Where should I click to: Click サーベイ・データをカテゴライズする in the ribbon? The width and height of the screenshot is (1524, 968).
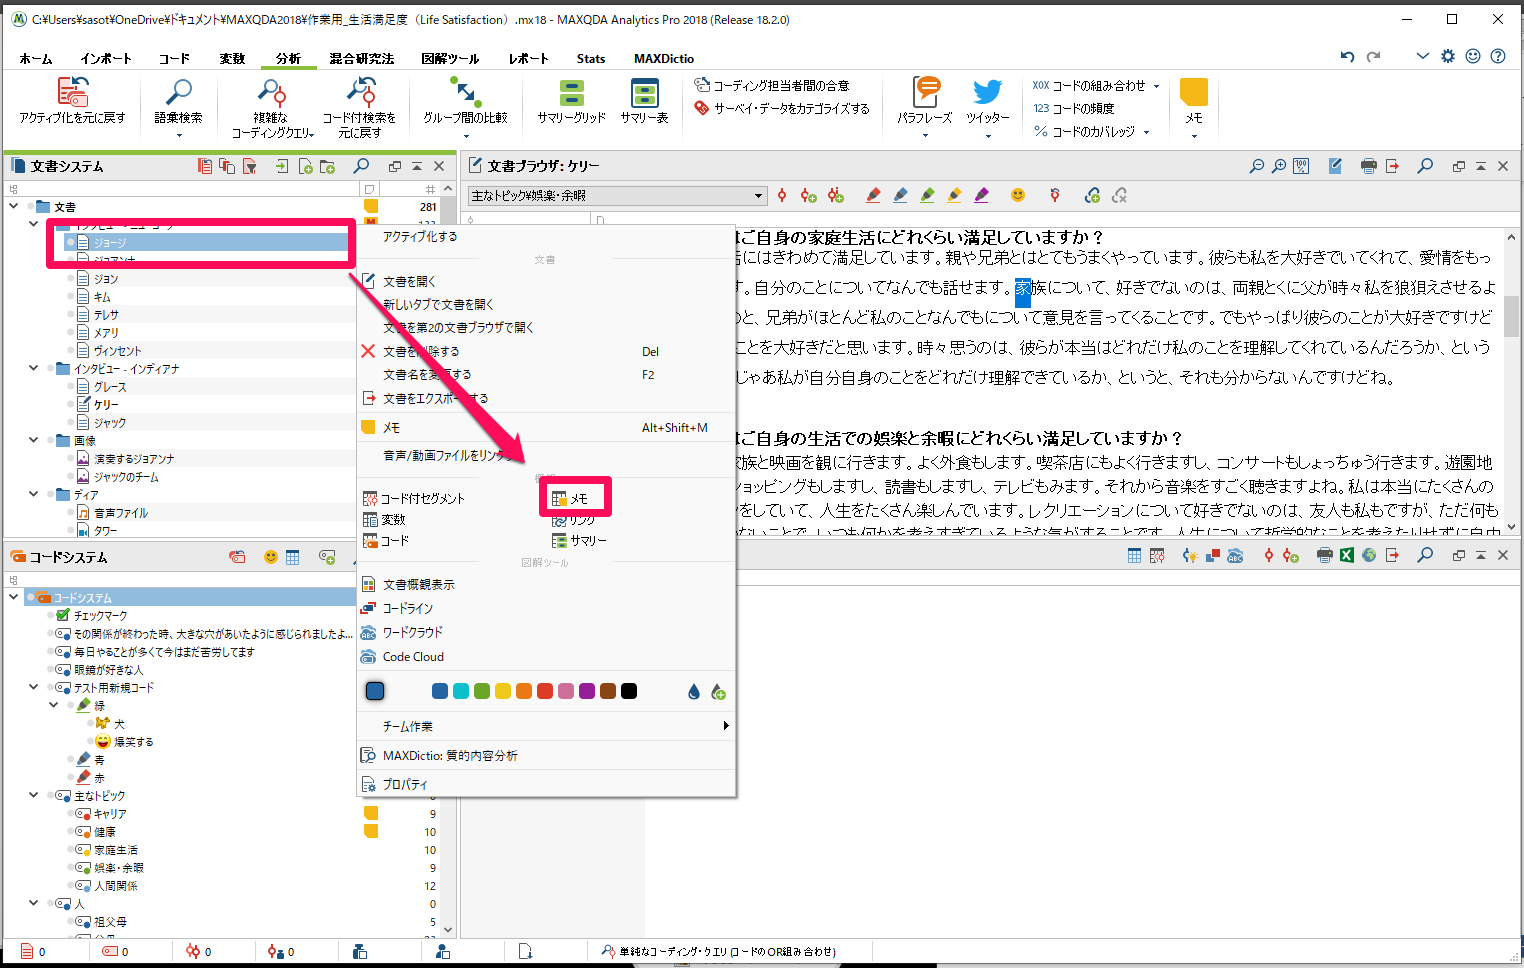[x=782, y=108]
